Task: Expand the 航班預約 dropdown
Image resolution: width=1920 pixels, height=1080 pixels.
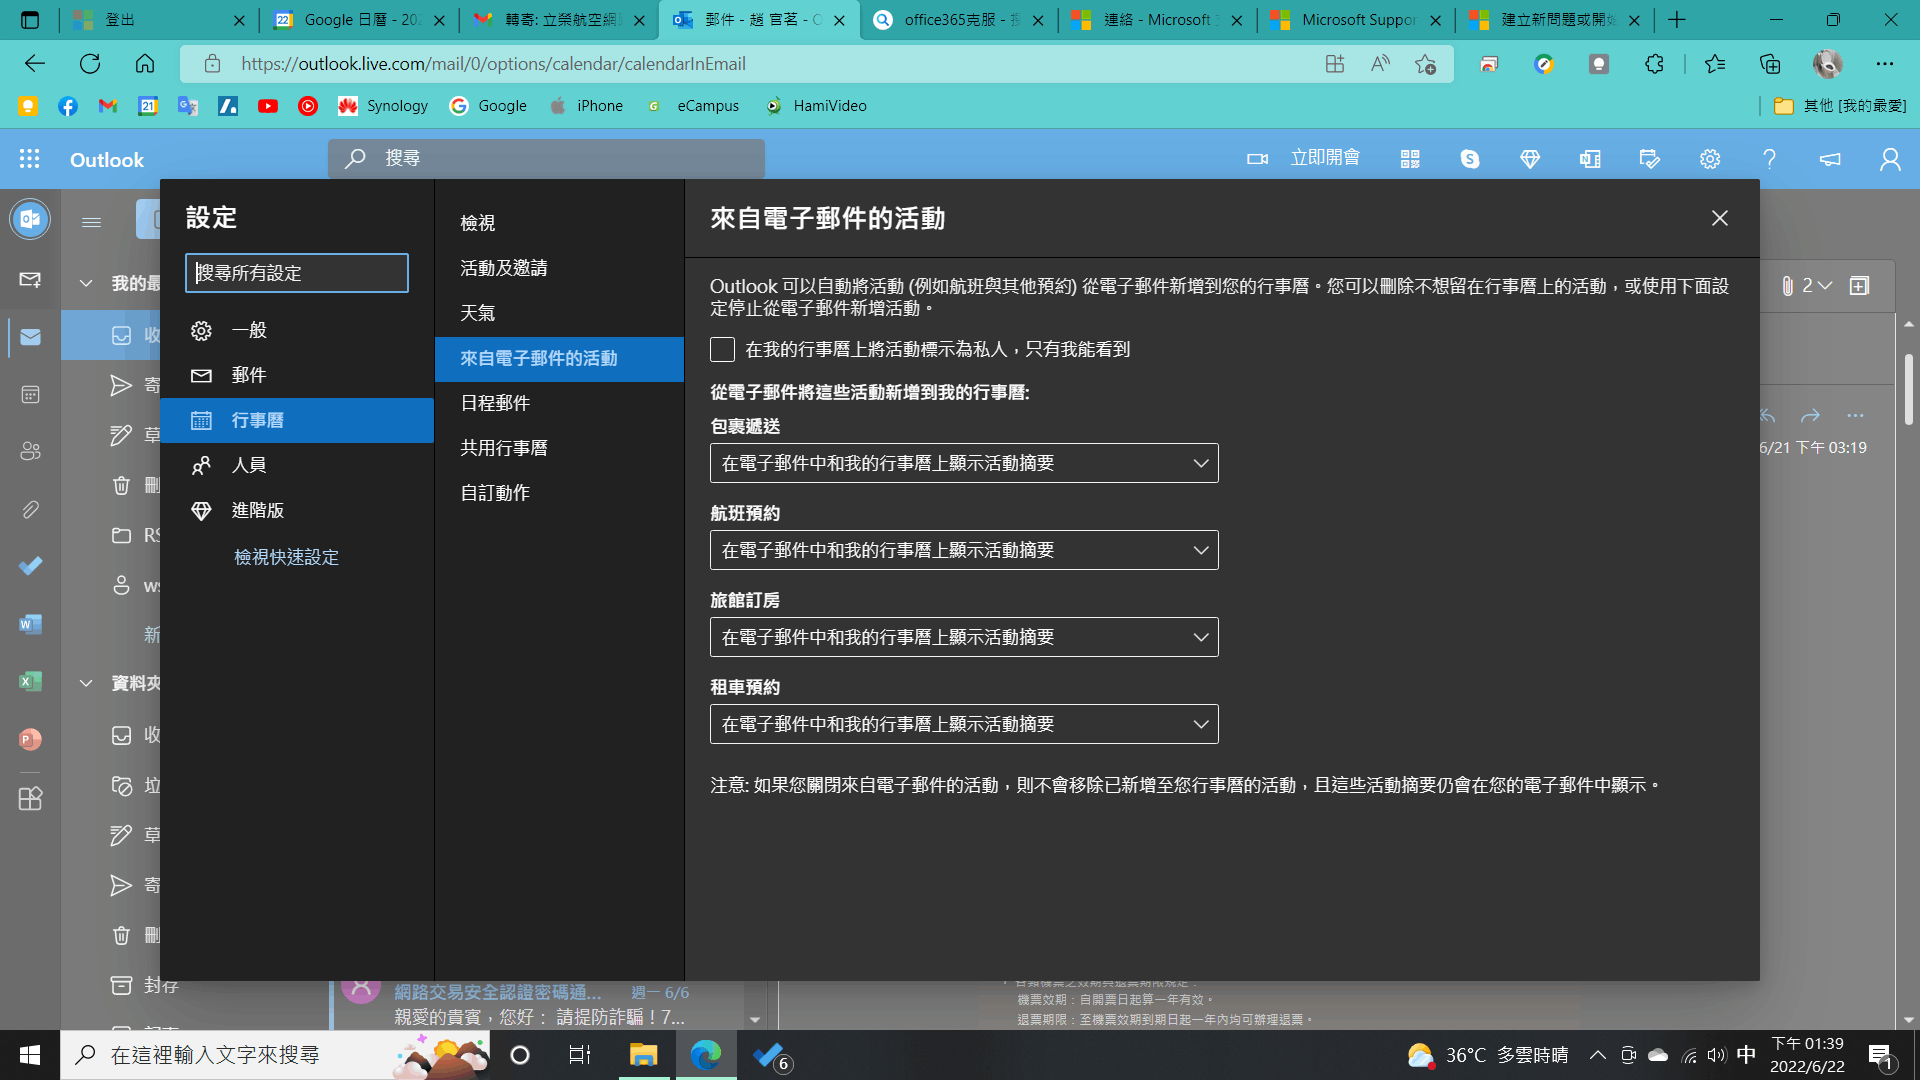Action: point(963,550)
